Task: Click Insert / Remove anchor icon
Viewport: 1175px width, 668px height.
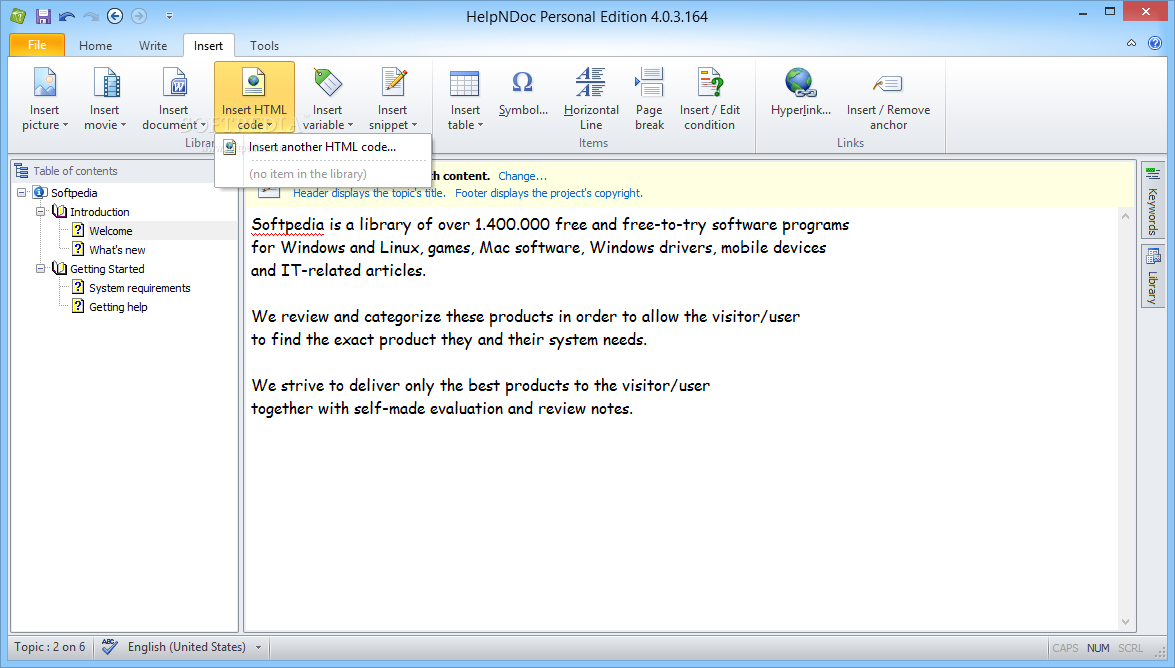Action: click(888, 83)
